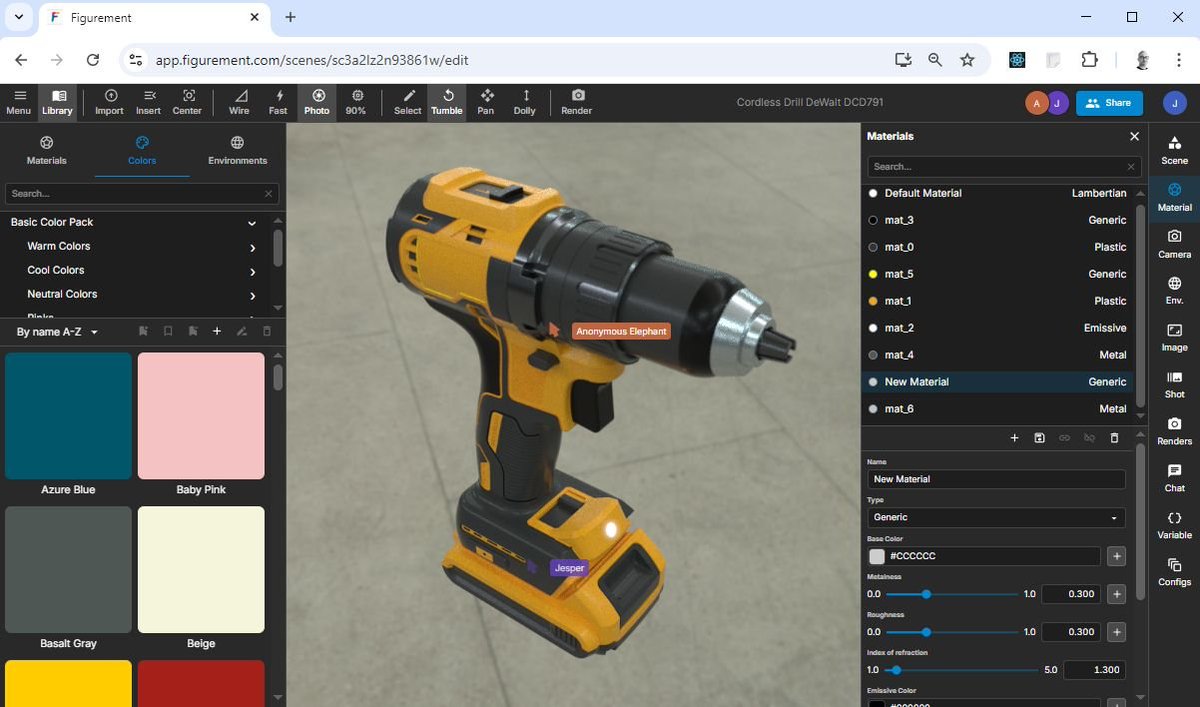Viewport: 1200px width, 707px height.
Task: Click the Base Color gray swatch
Action: [x=877, y=556]
